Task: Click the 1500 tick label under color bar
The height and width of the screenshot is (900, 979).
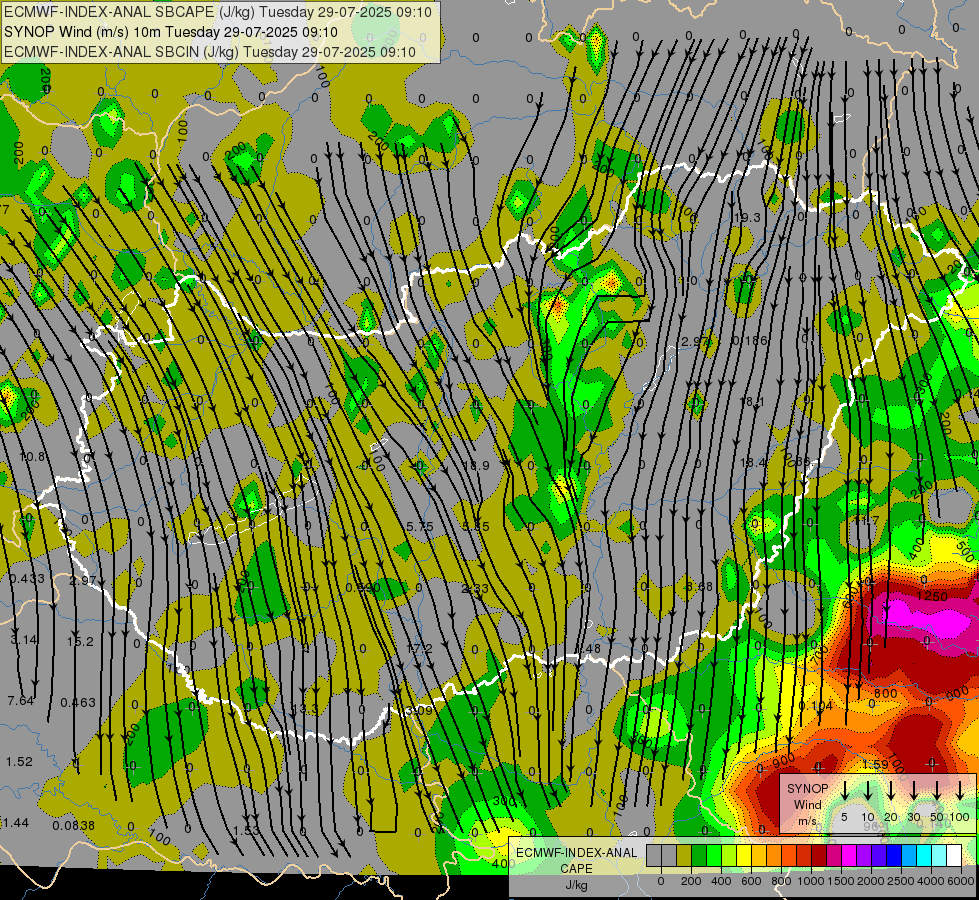Action: click(841, 881)
